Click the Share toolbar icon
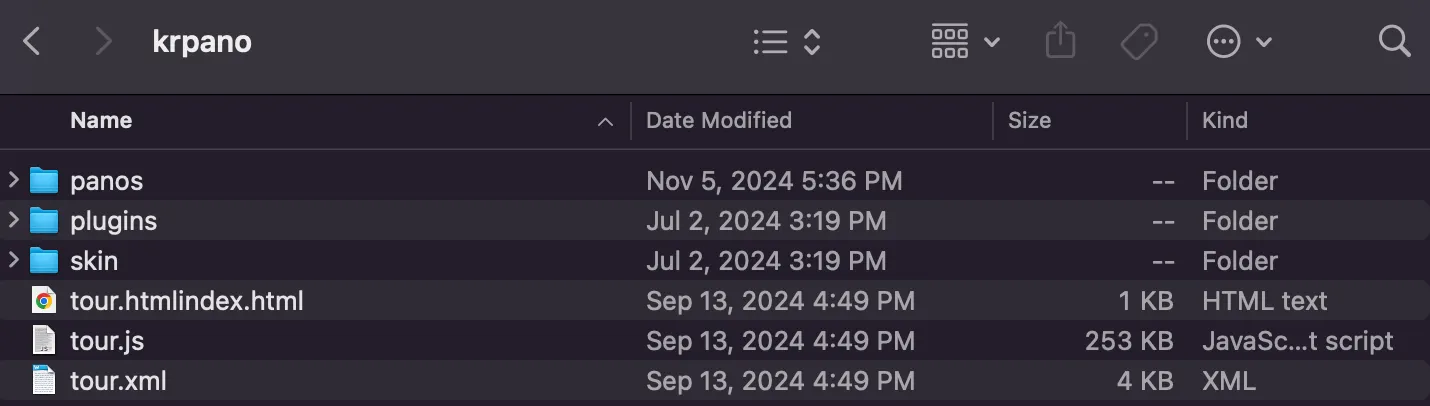 pos(1060,42)
